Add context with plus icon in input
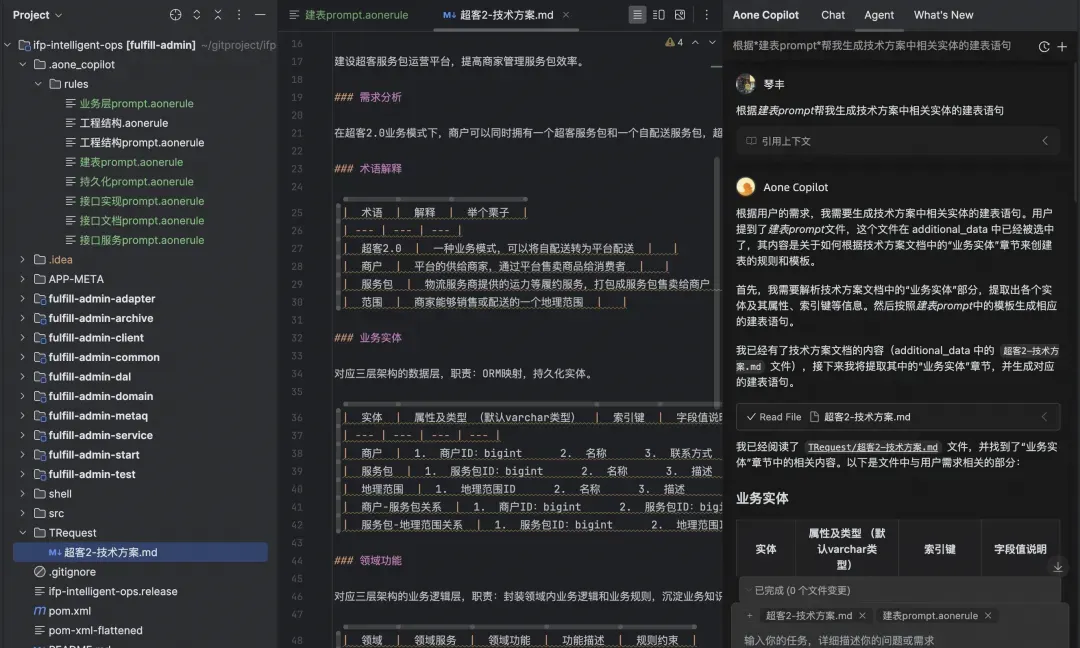Screen dimensions: 1080x648 749,616
